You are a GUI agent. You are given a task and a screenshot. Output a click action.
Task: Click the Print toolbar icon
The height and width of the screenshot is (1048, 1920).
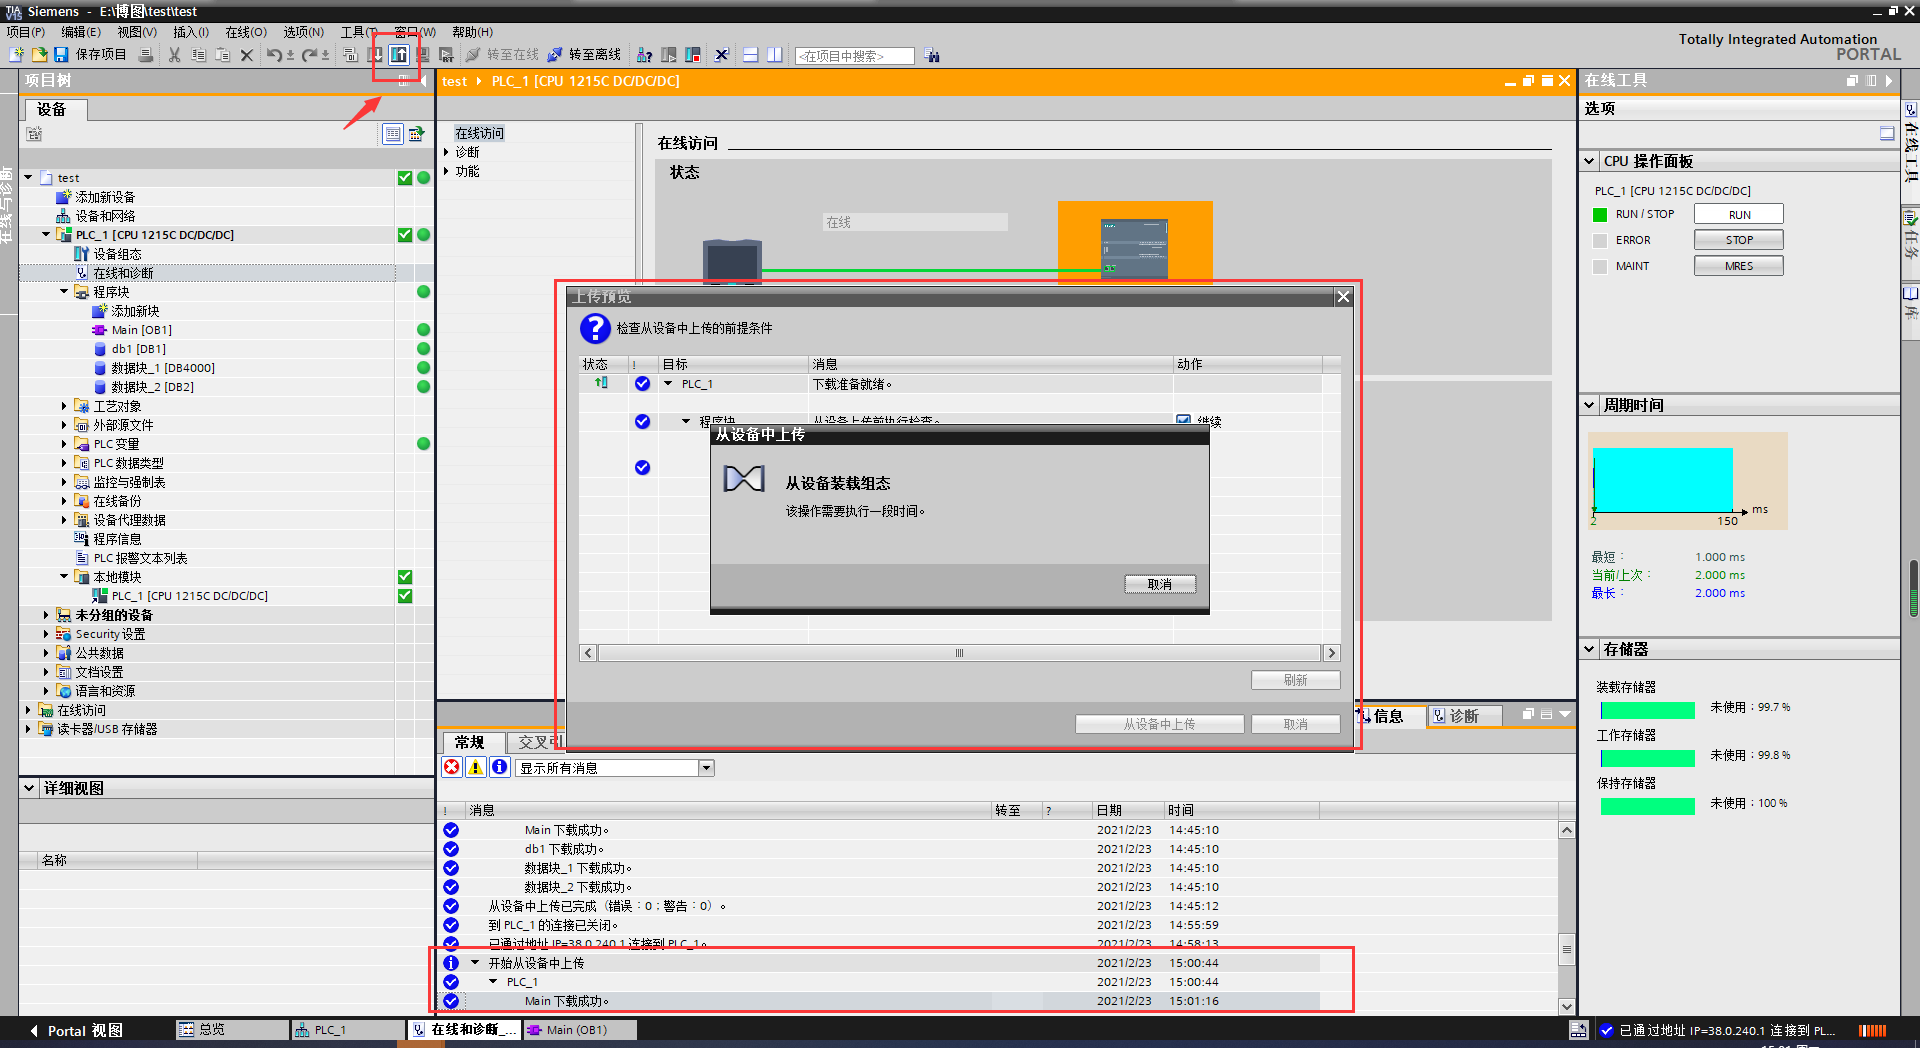[146, 55]
